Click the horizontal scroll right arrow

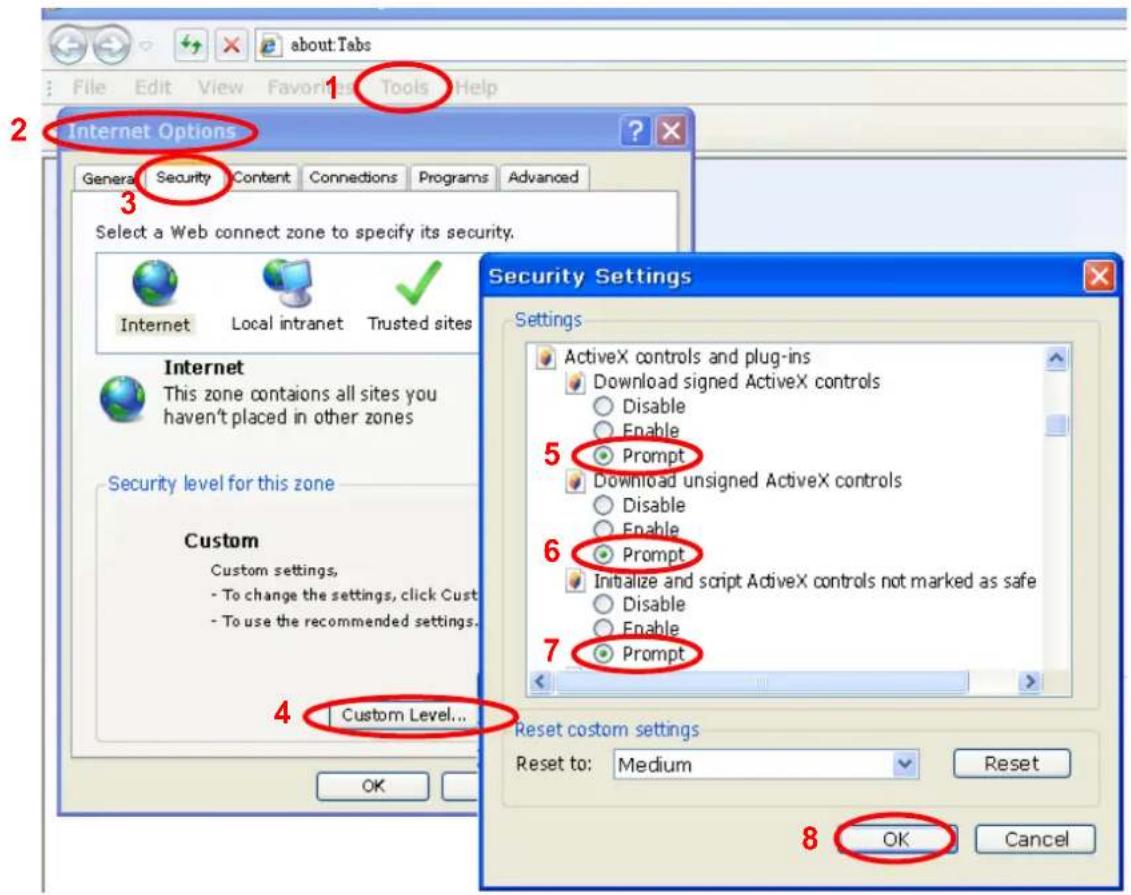click(1030, 682)
